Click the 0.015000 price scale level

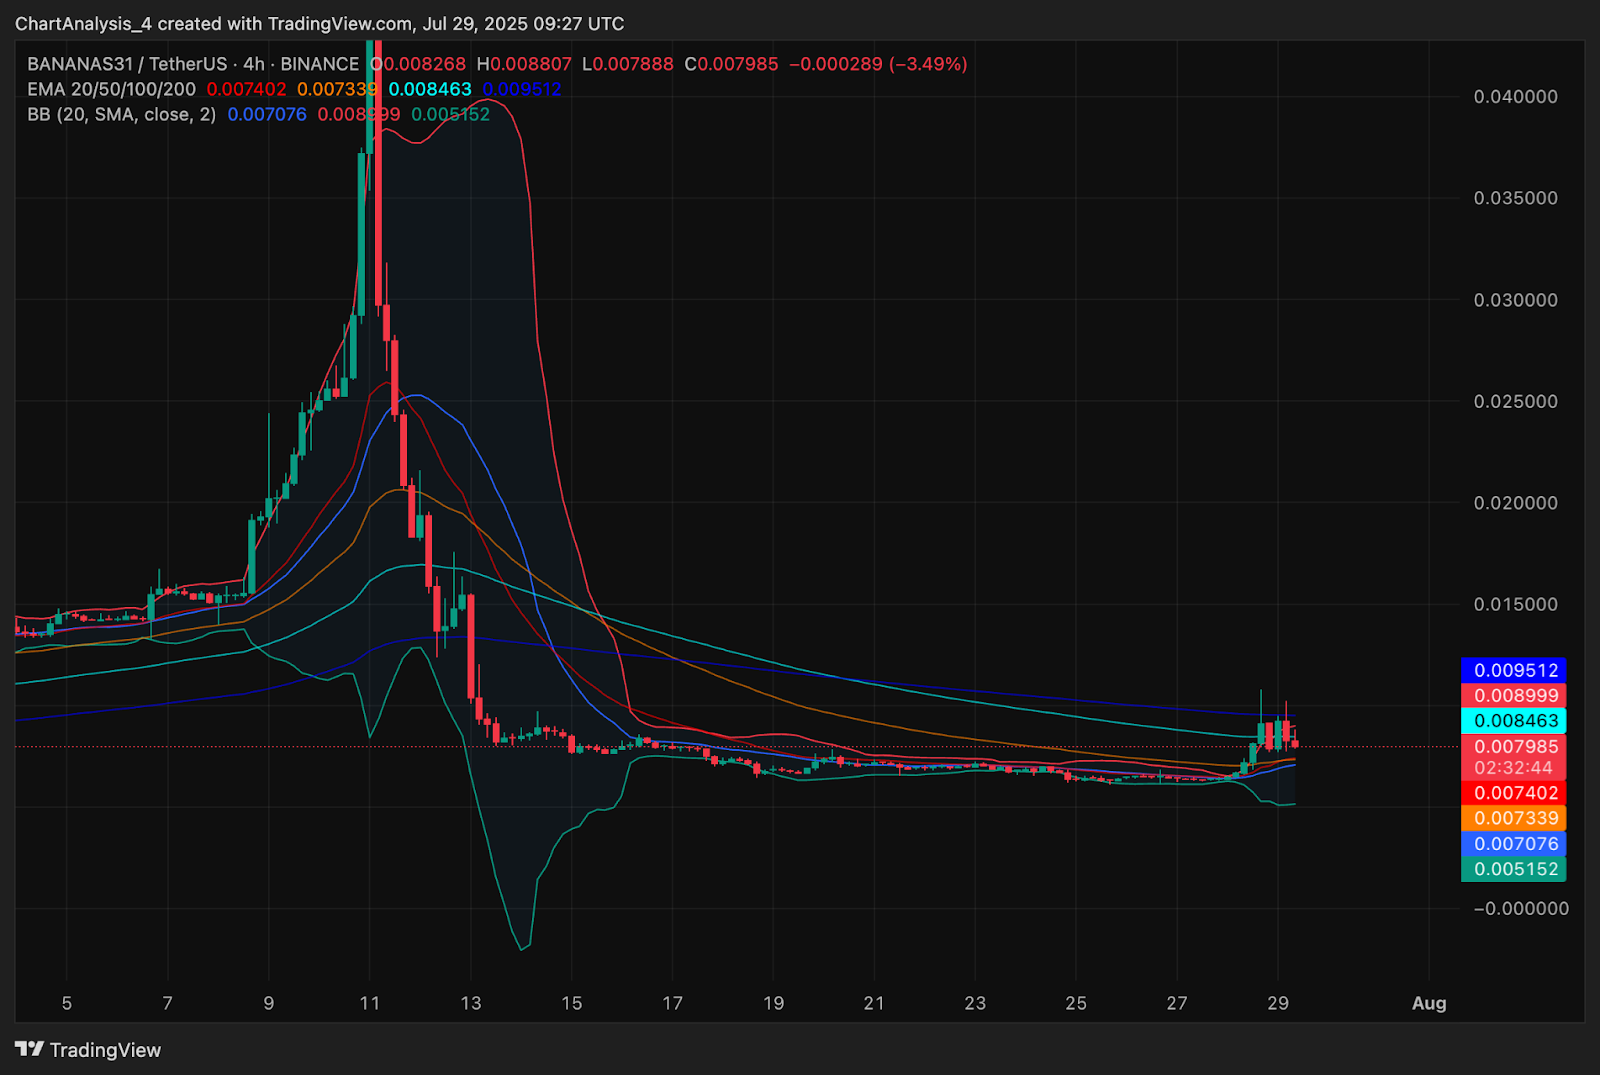[x=1515, y=604]
